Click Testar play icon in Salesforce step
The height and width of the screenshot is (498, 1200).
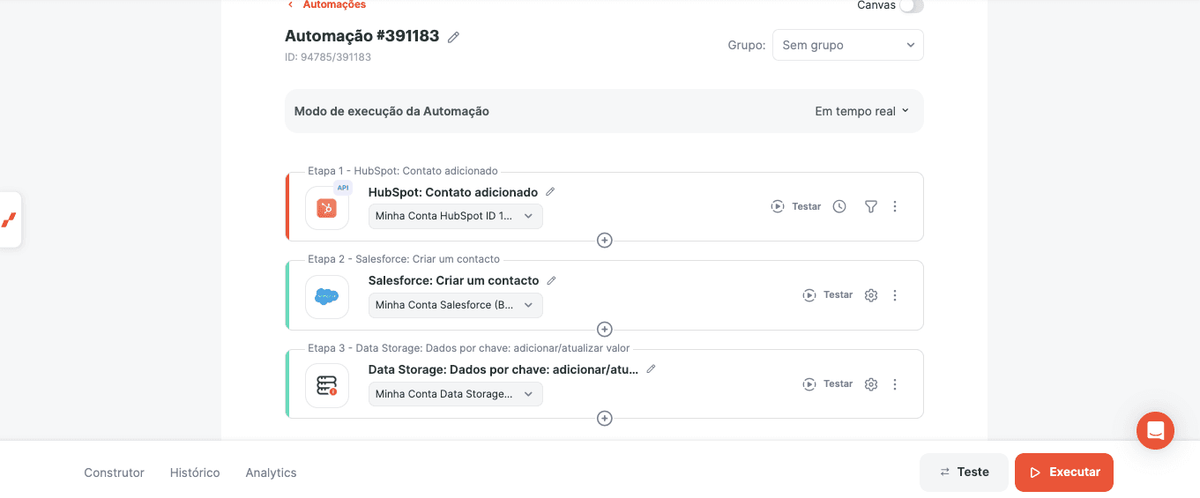point(809,296)
